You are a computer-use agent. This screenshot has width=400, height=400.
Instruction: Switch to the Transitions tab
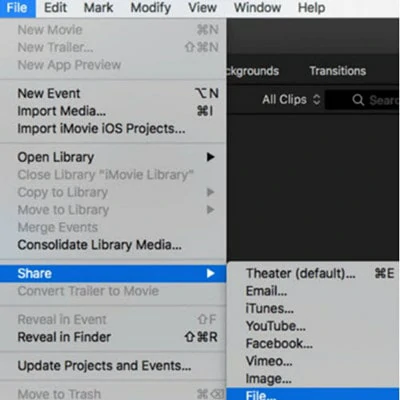338,71
